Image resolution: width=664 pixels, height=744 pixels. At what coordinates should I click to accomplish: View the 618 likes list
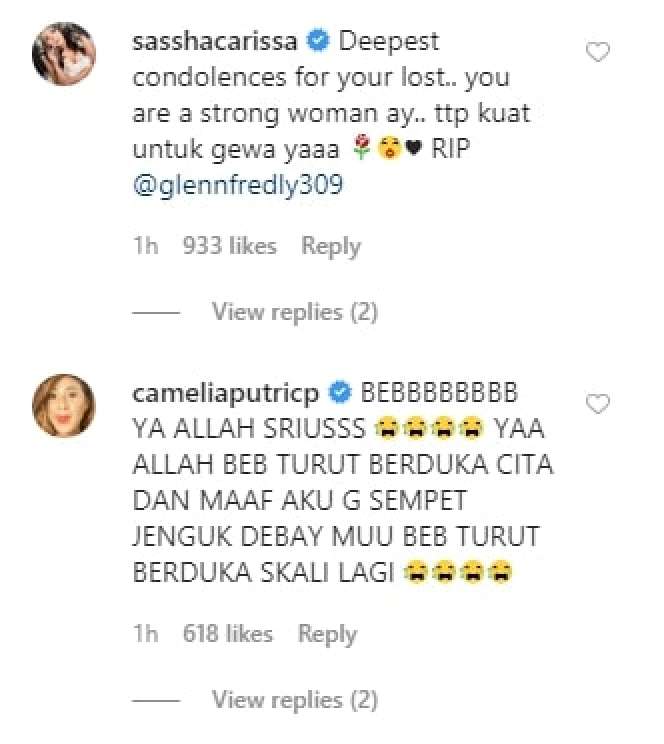[x=228, y=634]
